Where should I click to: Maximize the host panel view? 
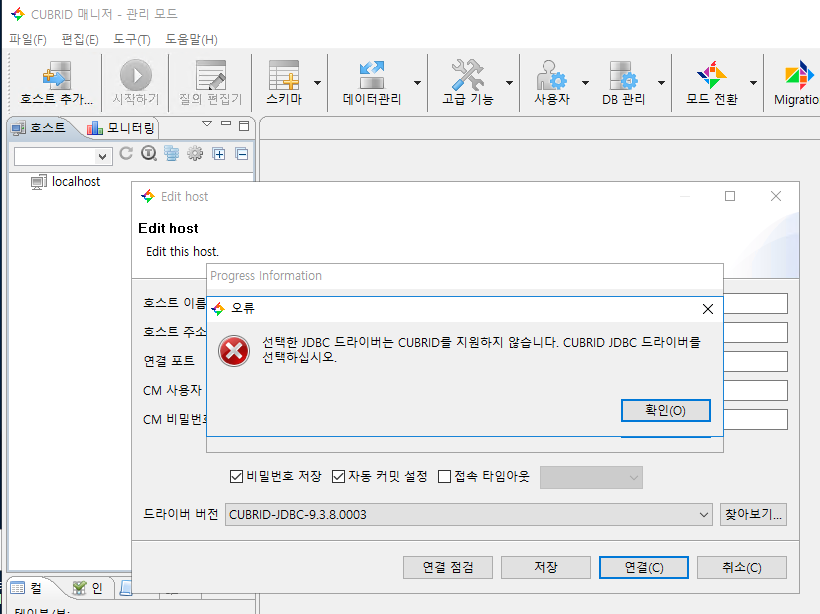[244, 126]
